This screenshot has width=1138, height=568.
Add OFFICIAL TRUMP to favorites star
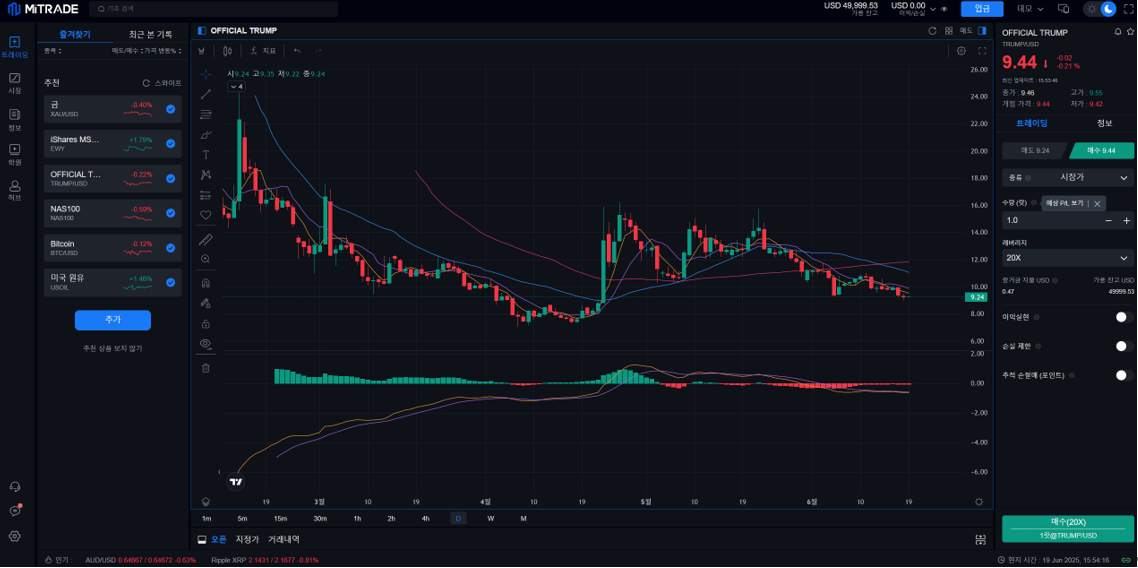click(1131, 32)
